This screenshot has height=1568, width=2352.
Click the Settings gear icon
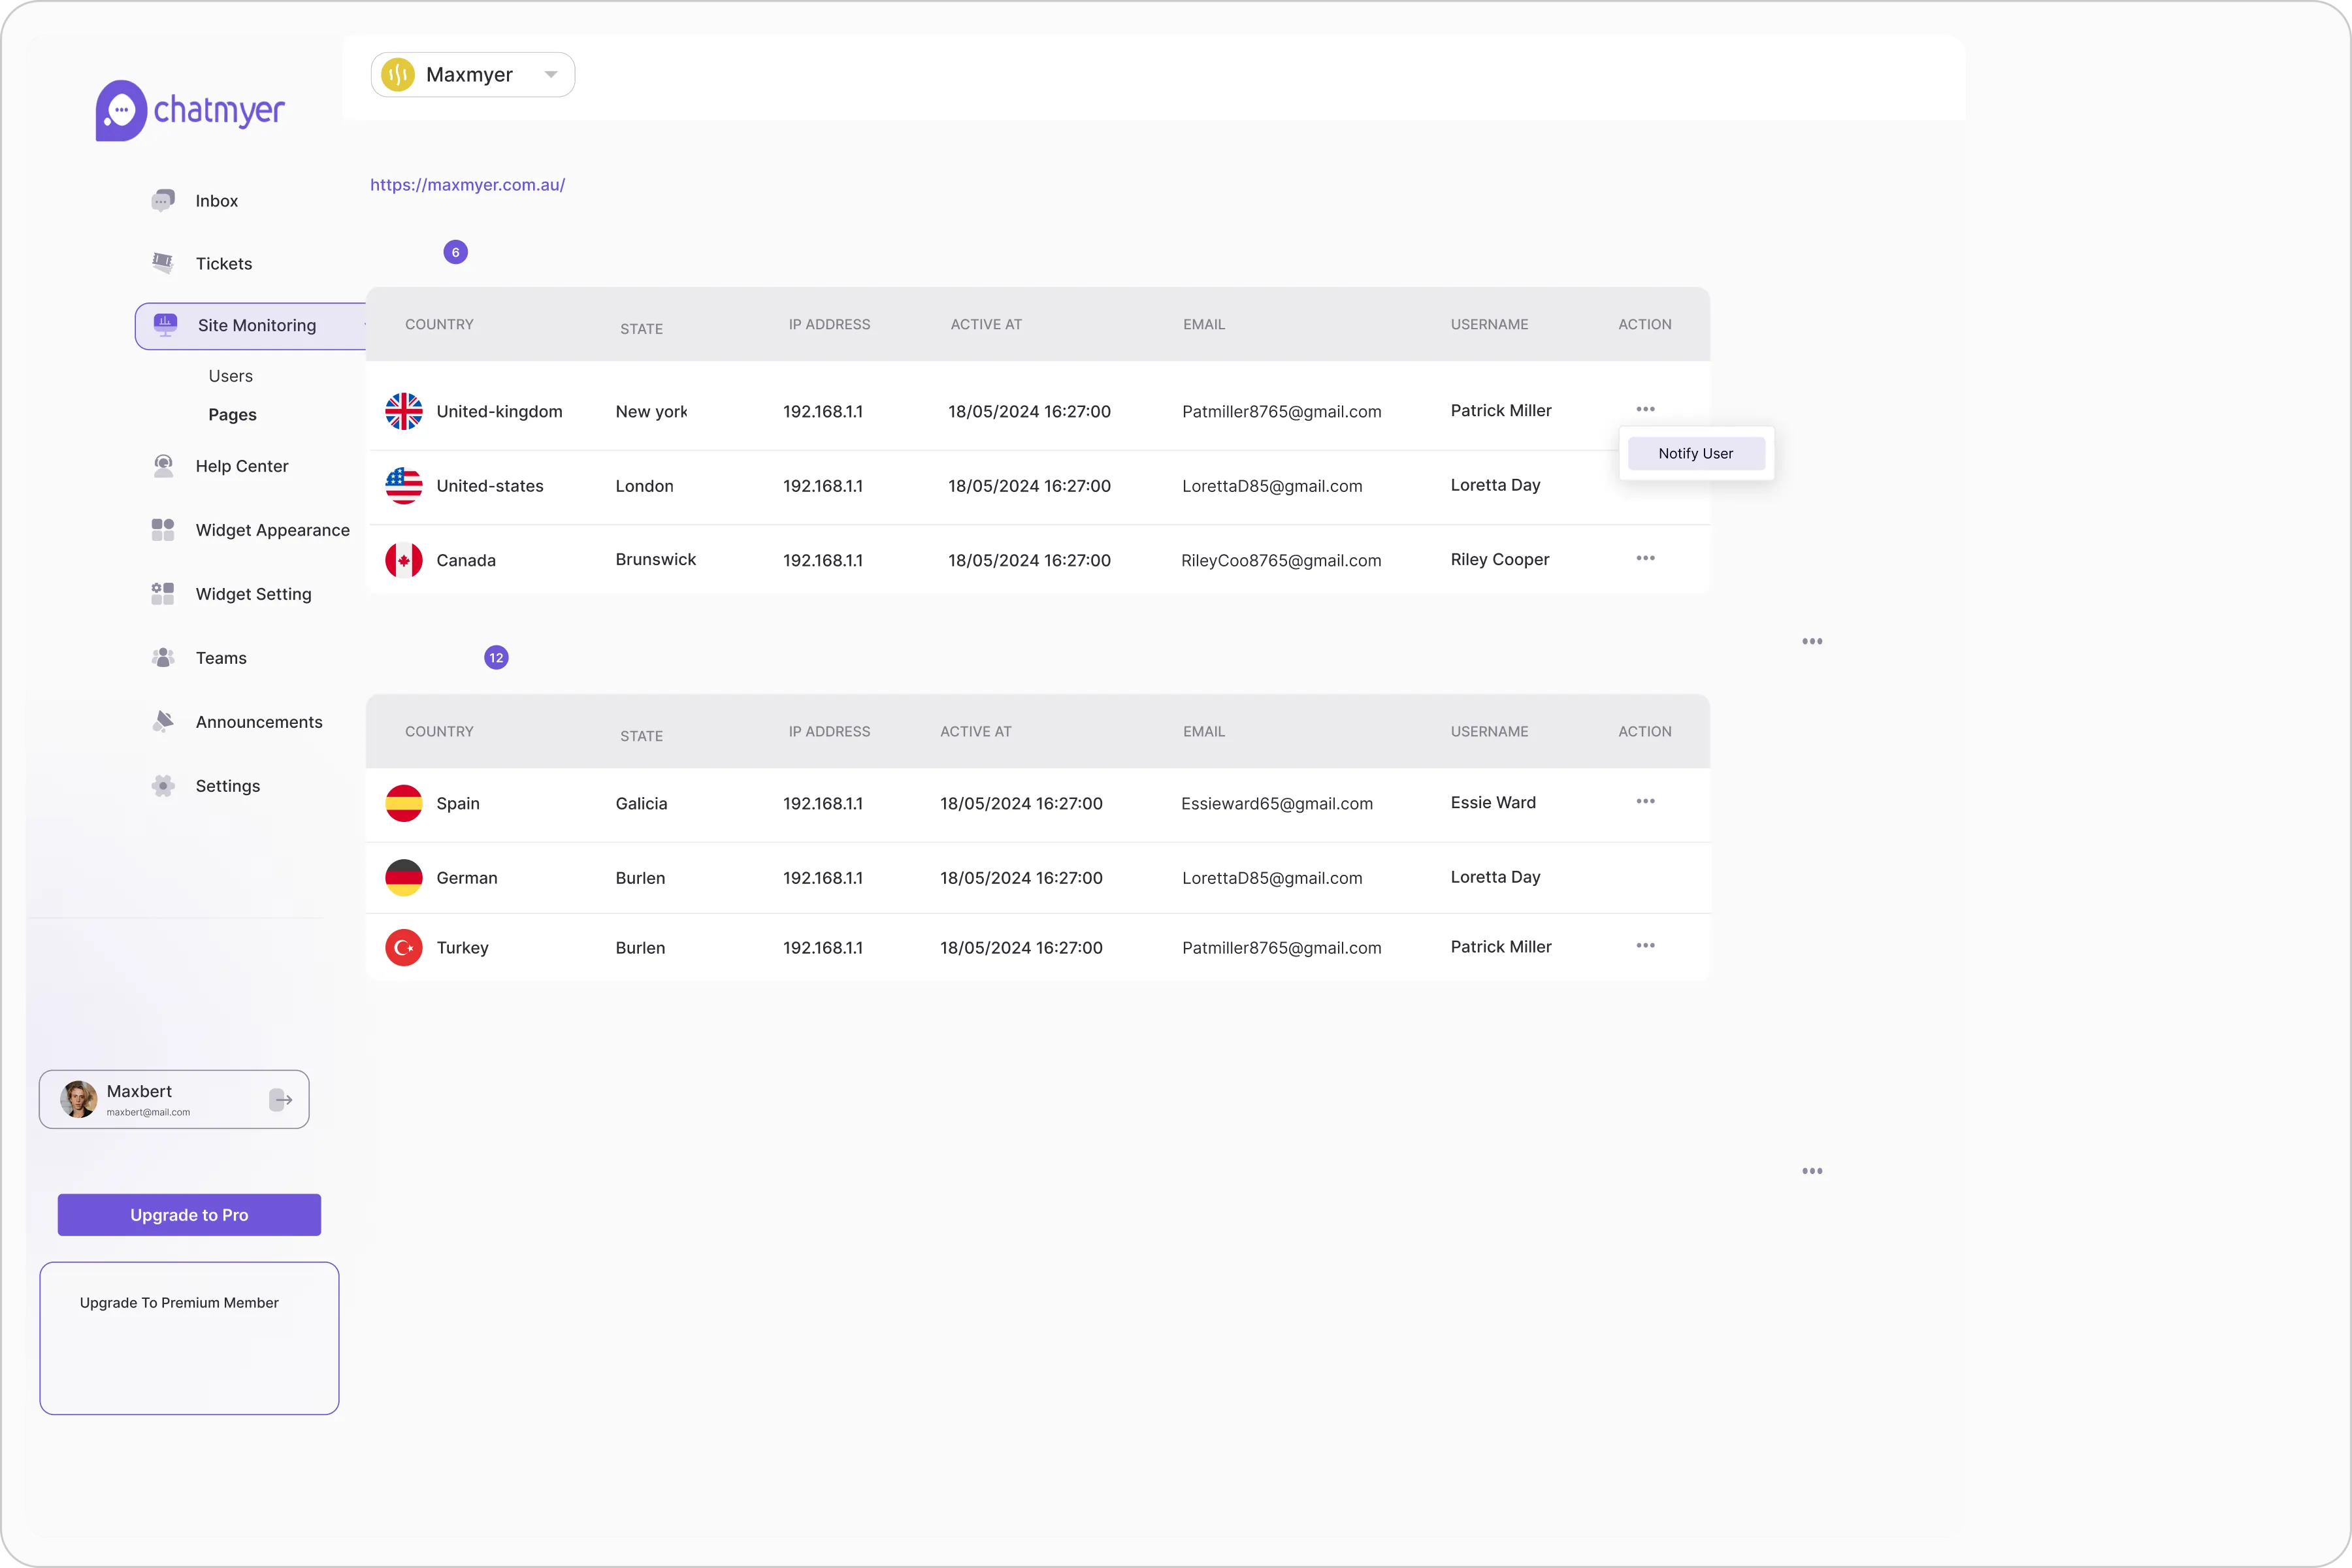163,786
